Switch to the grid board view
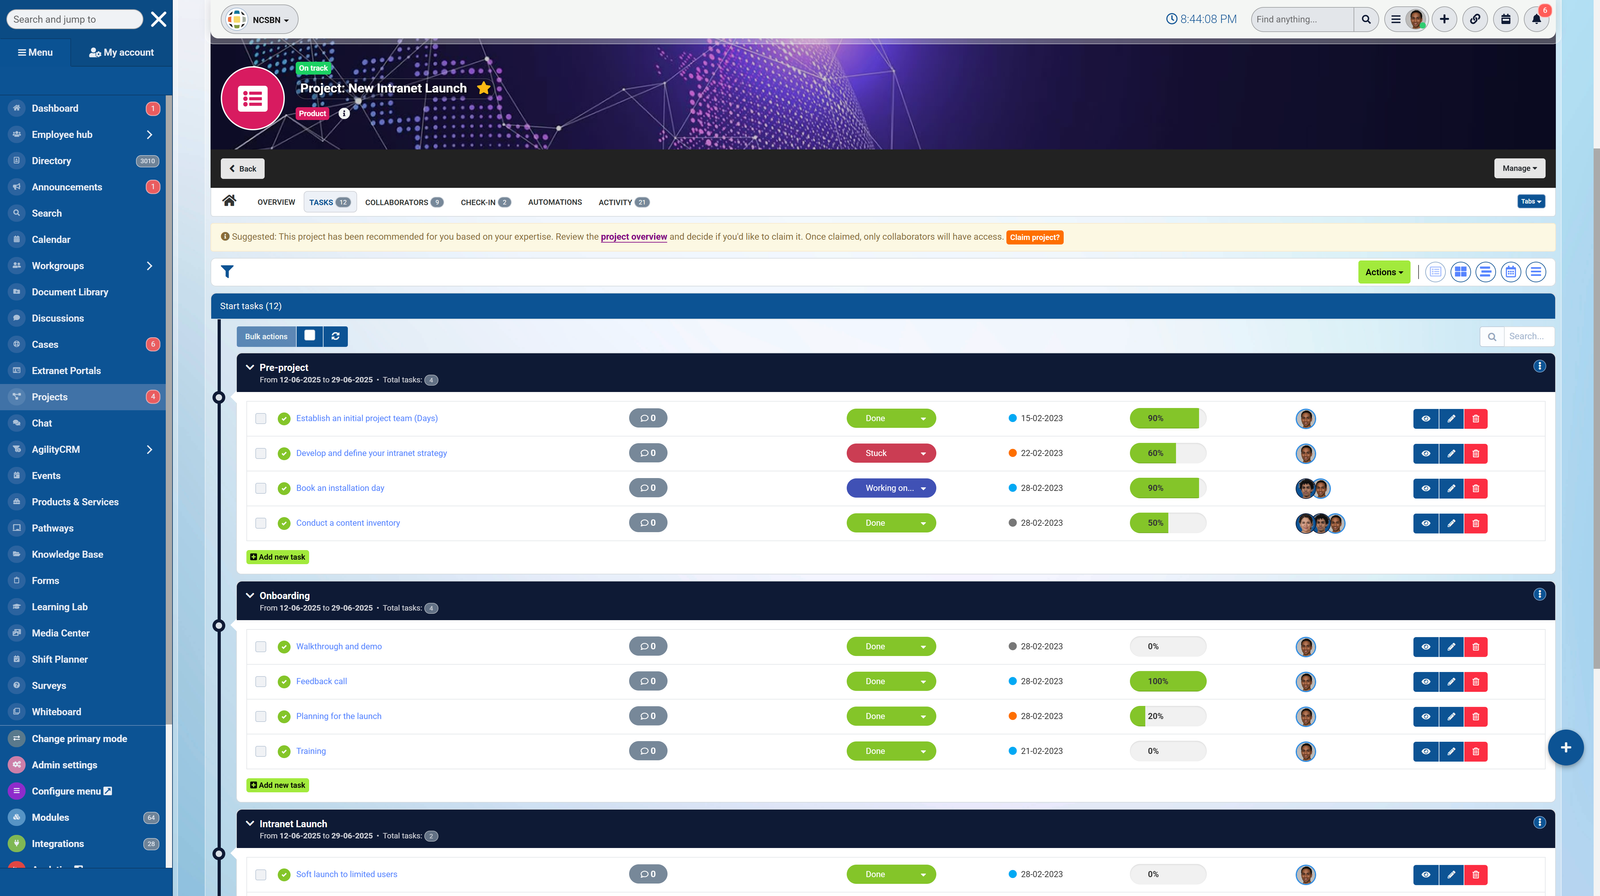Viewport: 1600px width, 896px height. click(1460, 272)
